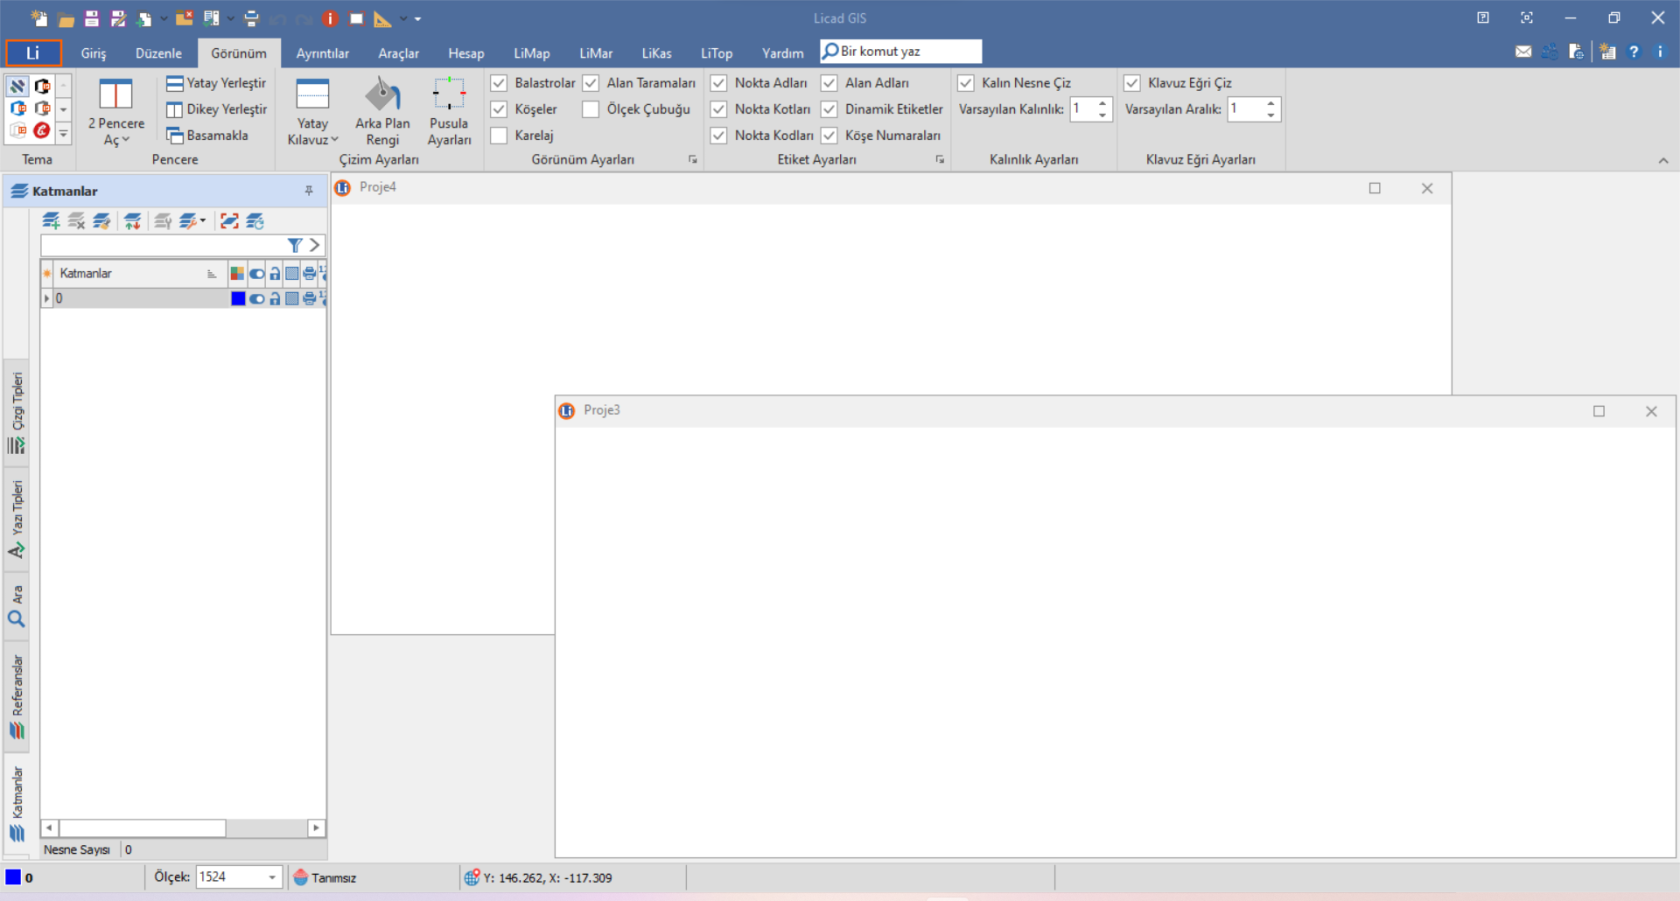This screenshot has height=901, width=1680.
Task: Click the mail envelope icon in the ribbon corner
Action: 1523,52
